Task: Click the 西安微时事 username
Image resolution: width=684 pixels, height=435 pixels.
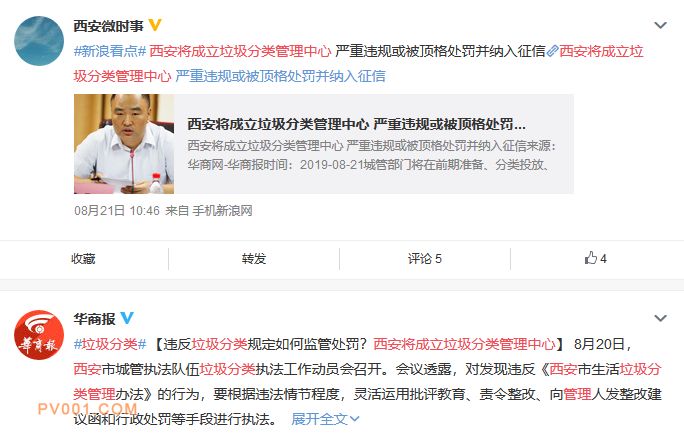Action: pyautogui.click(x=109, y=26)
